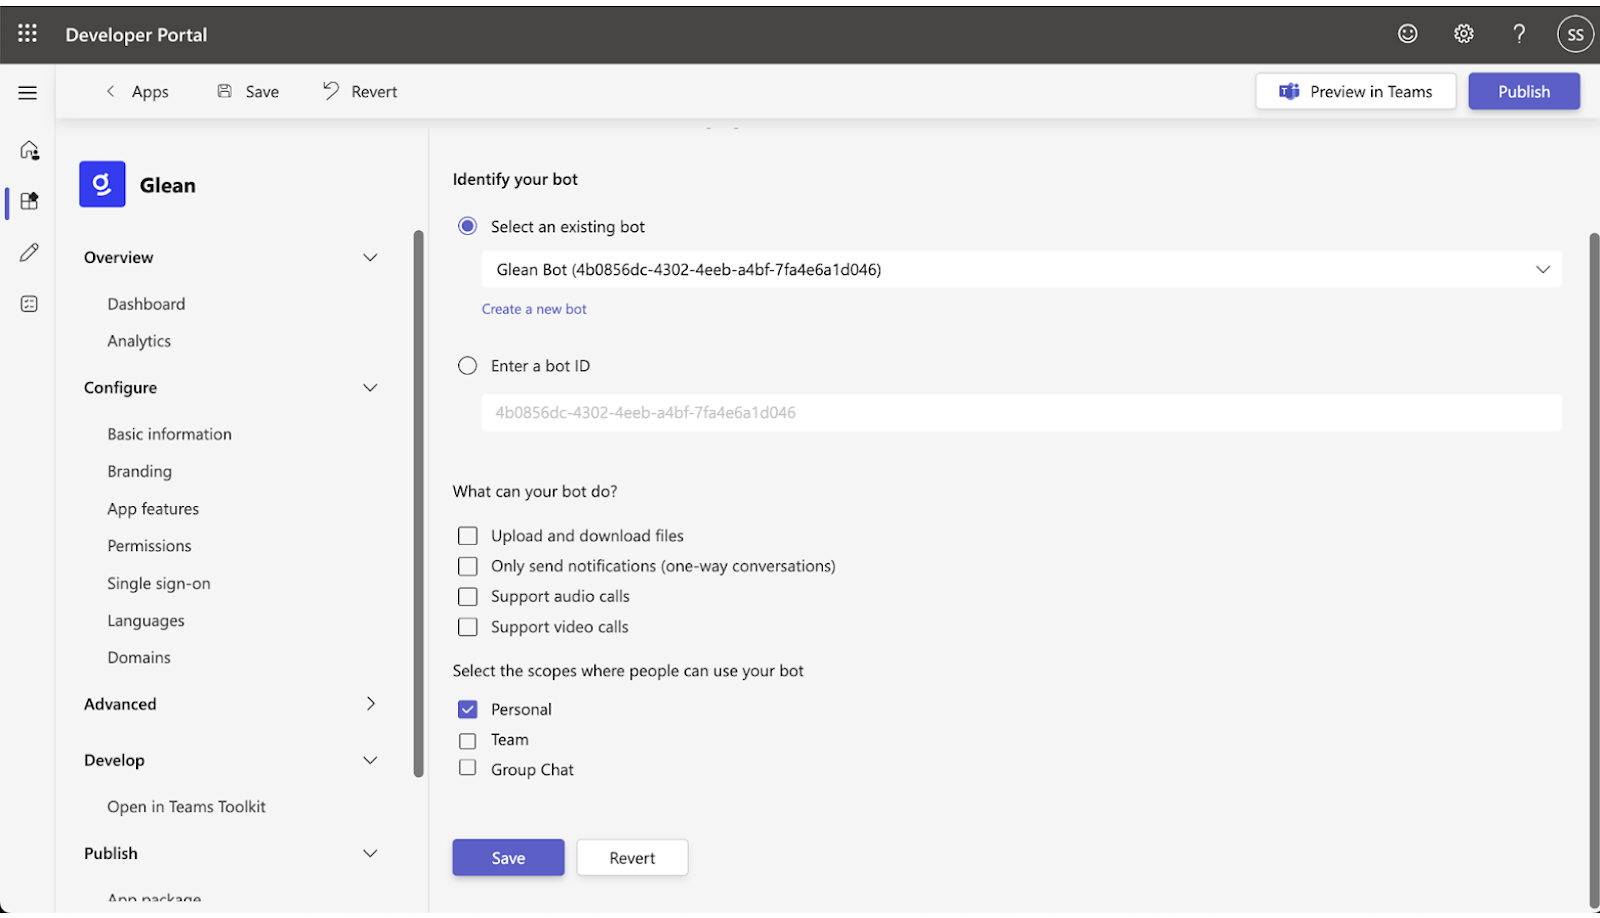Image resolution: width=1600 pixels, height=918 pixels.
Task: Navigate to Single sign-on settings
Action: click(159, 584)
